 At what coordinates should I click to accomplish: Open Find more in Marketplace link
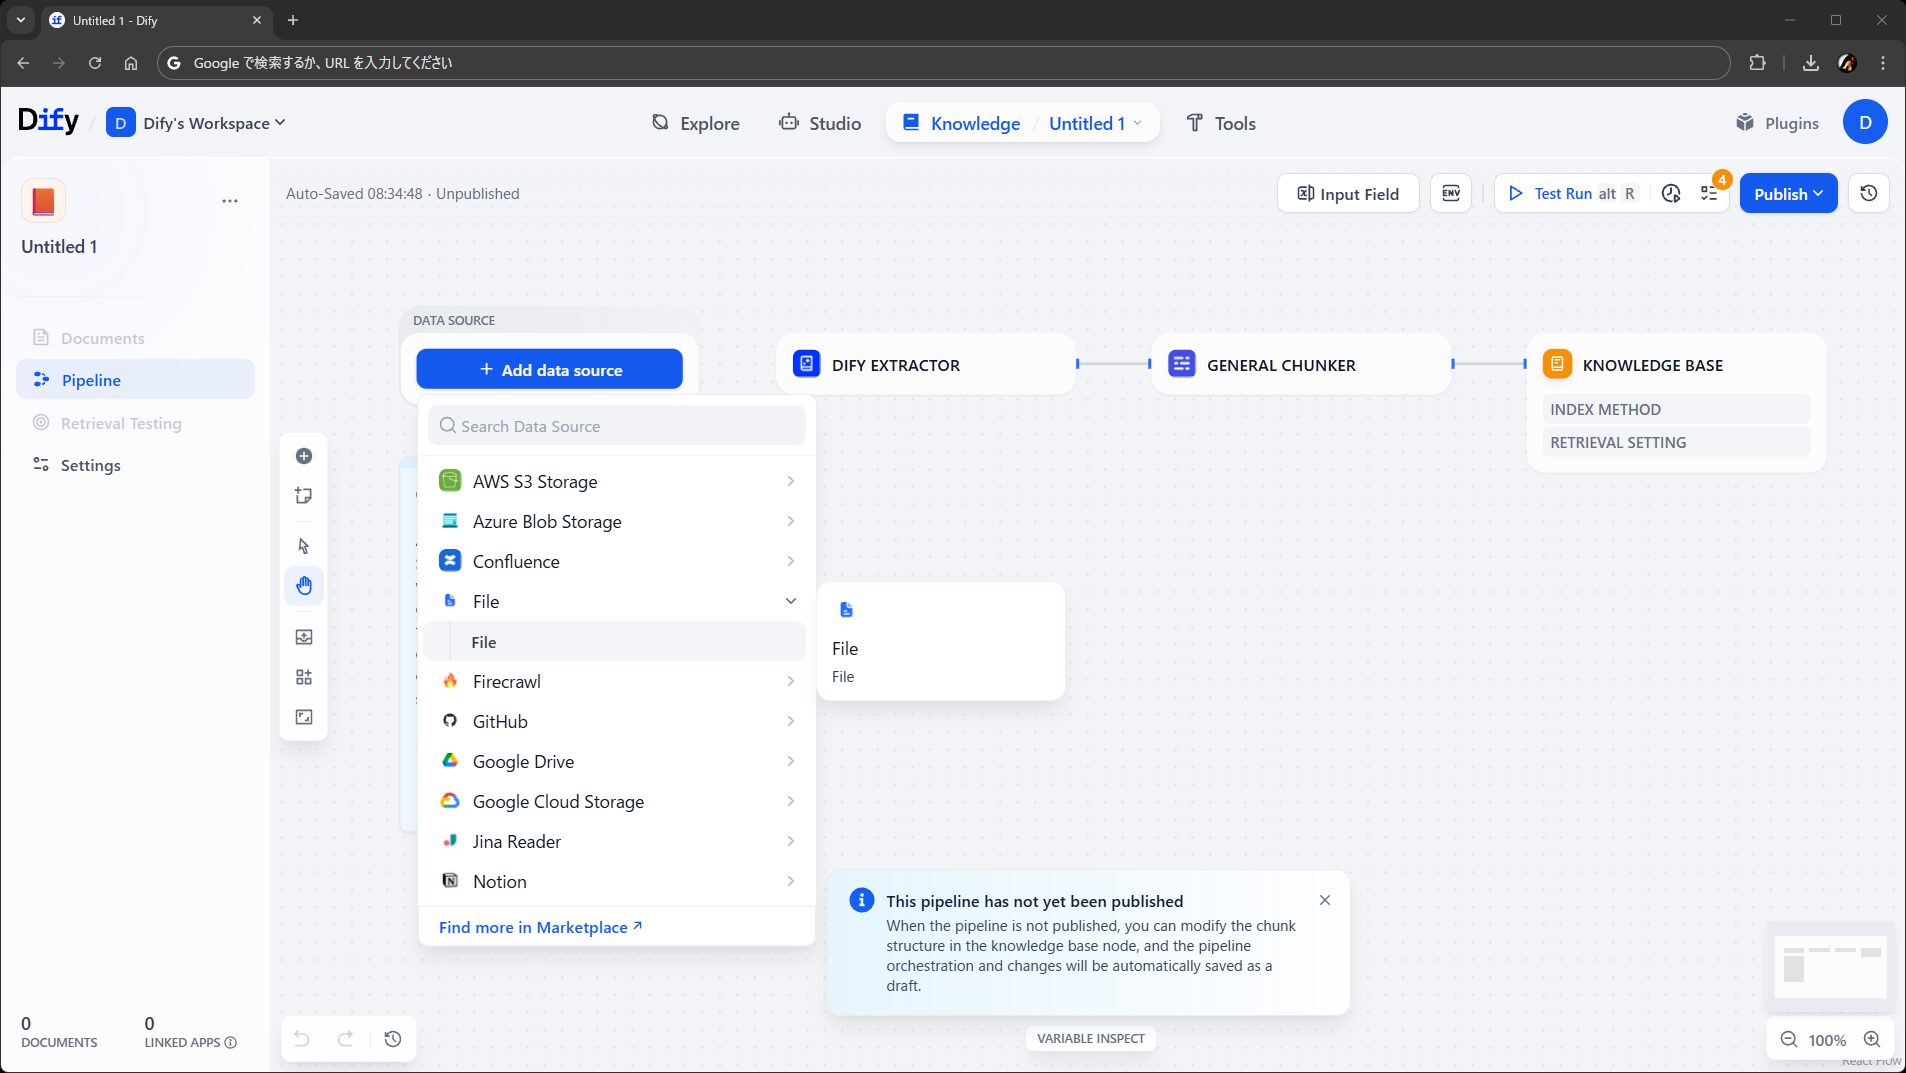(540, 927)
